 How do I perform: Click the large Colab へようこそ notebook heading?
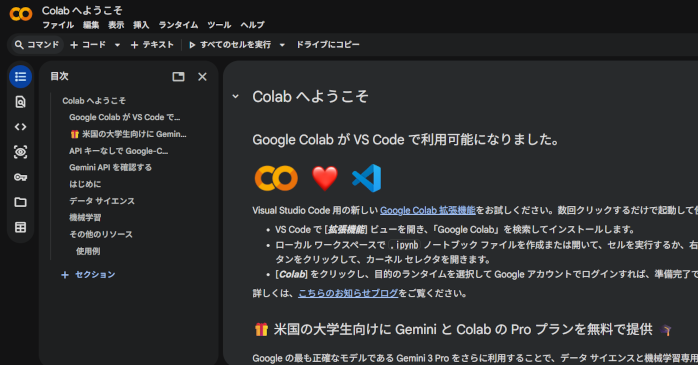310,96
